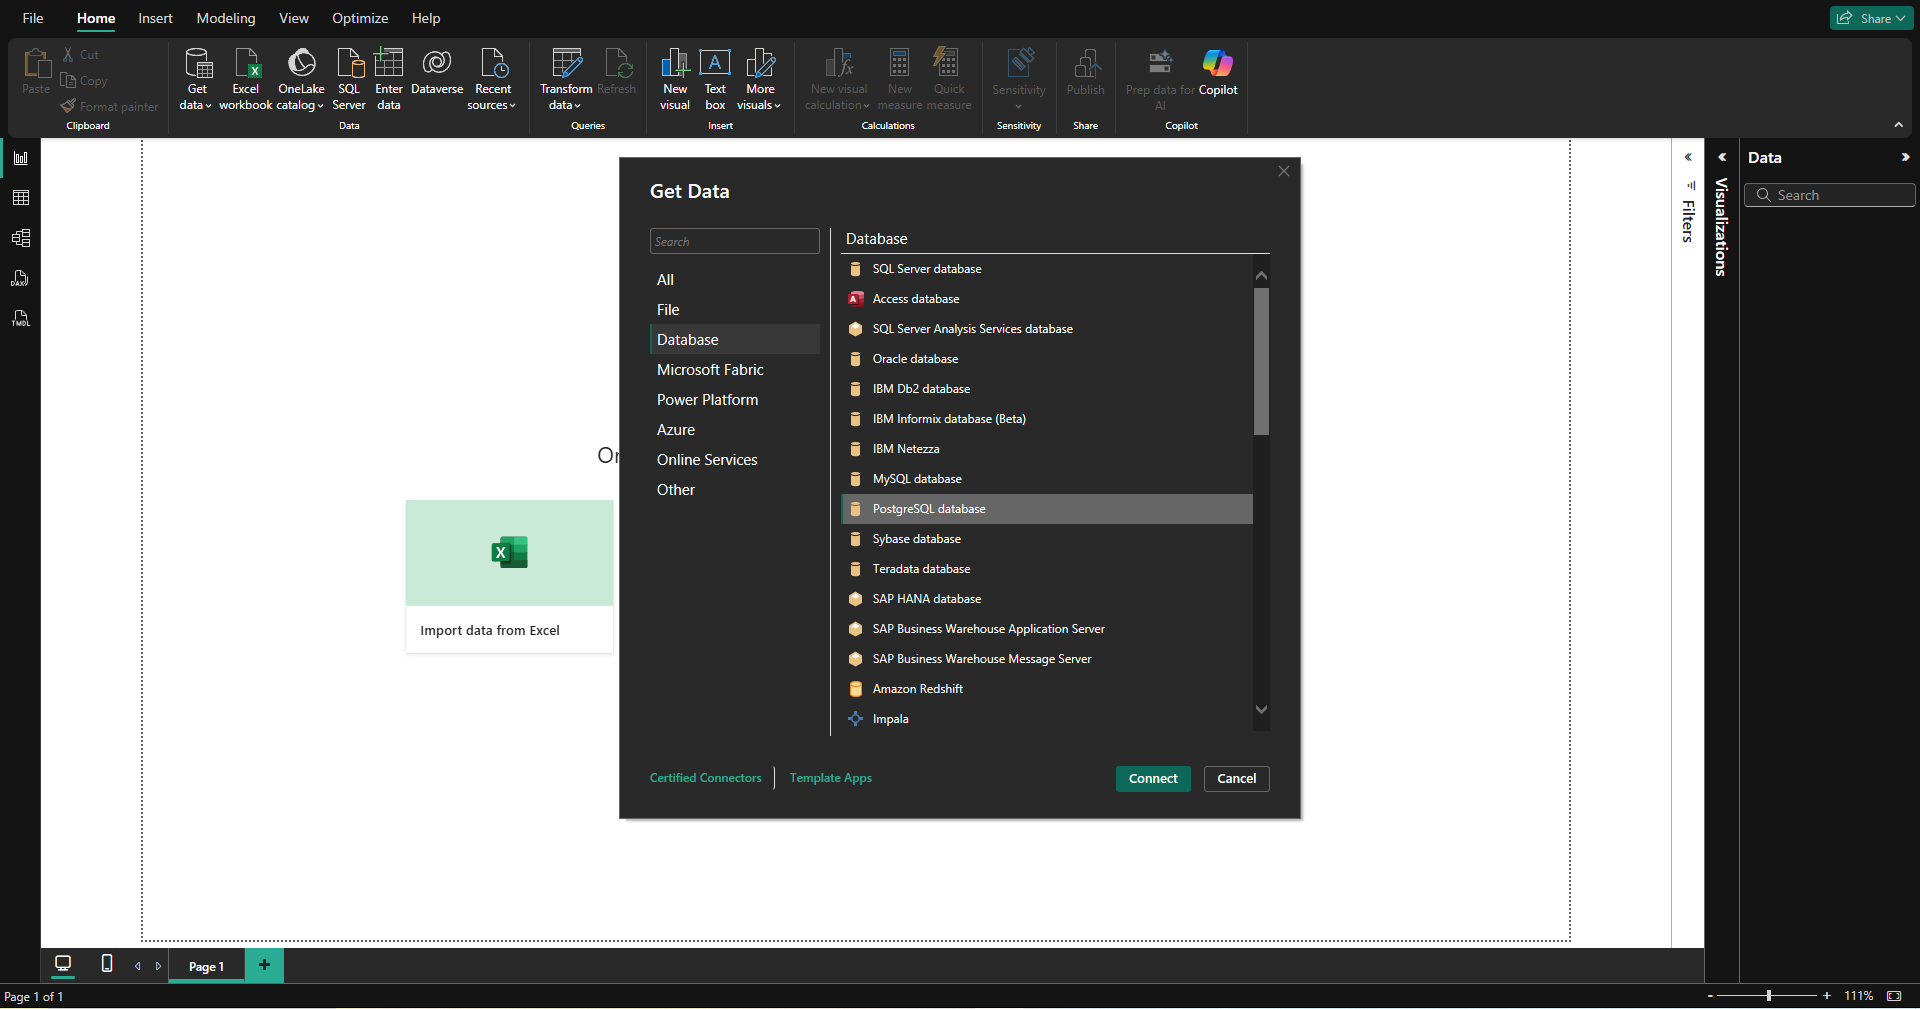The image size is (1920, 1009).
Task: Select Amazon Redshift in list
Action: [x=1047, y=689]
